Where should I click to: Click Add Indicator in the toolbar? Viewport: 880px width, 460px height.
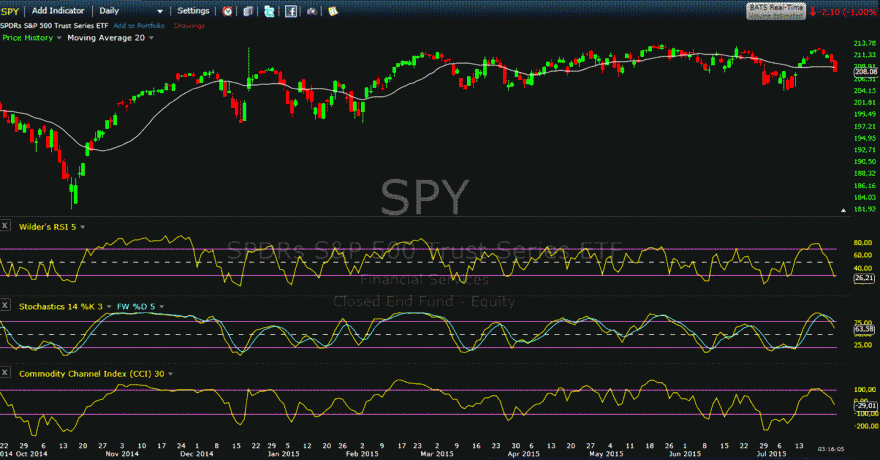[x=58, y=11]
